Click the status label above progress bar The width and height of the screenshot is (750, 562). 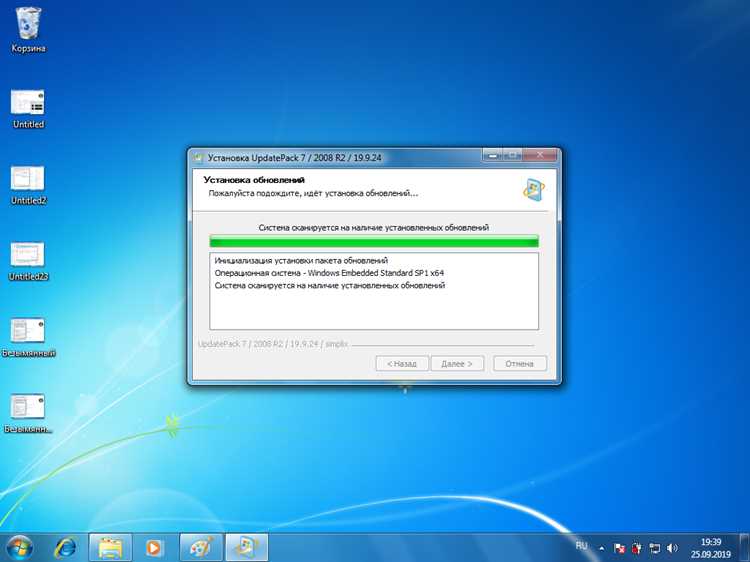pos(374,228)
